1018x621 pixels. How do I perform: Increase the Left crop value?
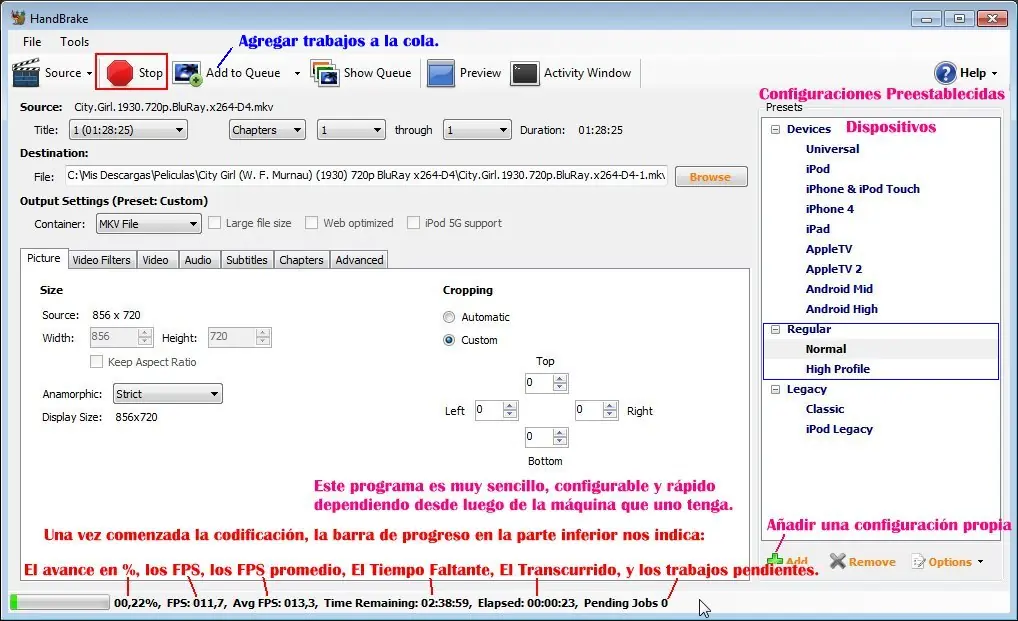tap(510, 406)
